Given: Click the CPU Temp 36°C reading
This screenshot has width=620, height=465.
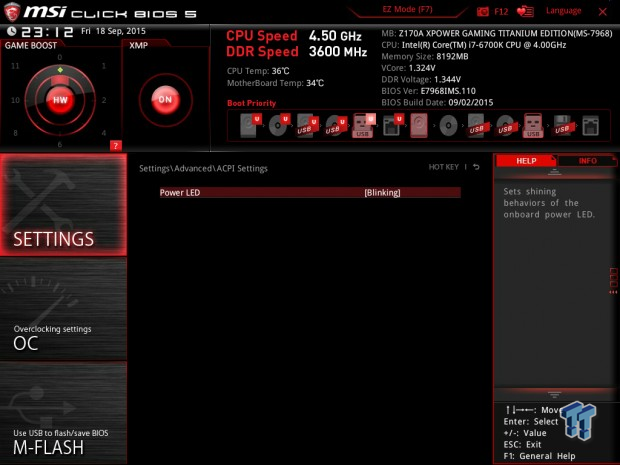Looking at the screenshot, I should (x=258, y=71).
